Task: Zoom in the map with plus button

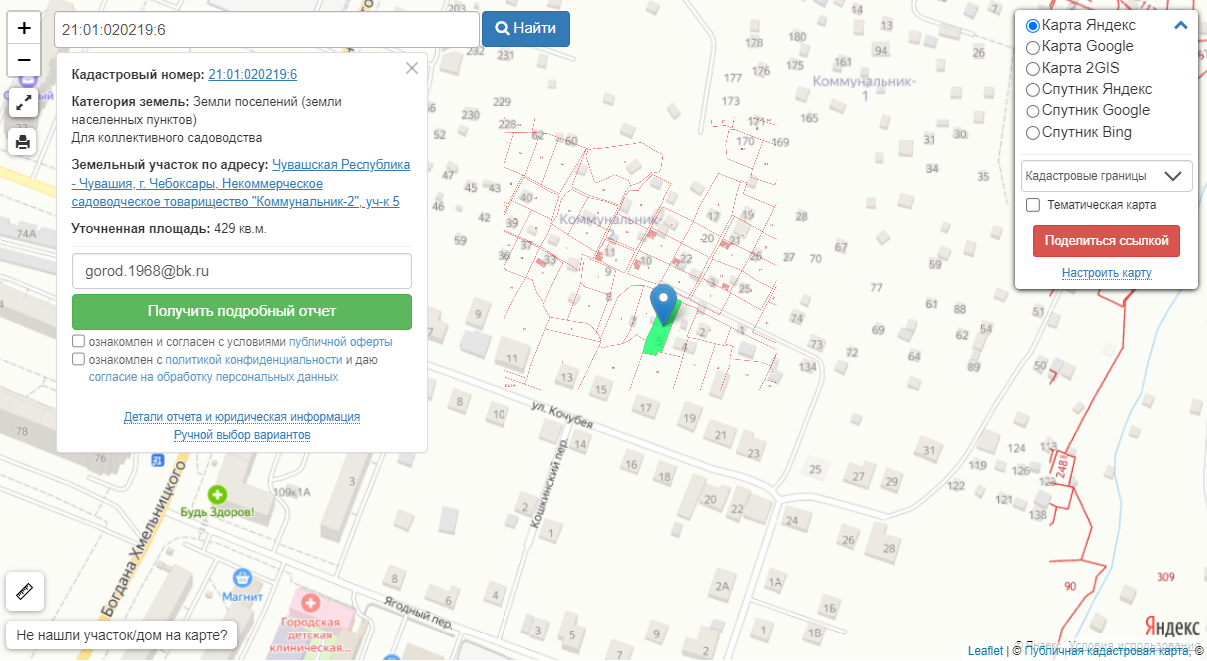Action: 24,28
